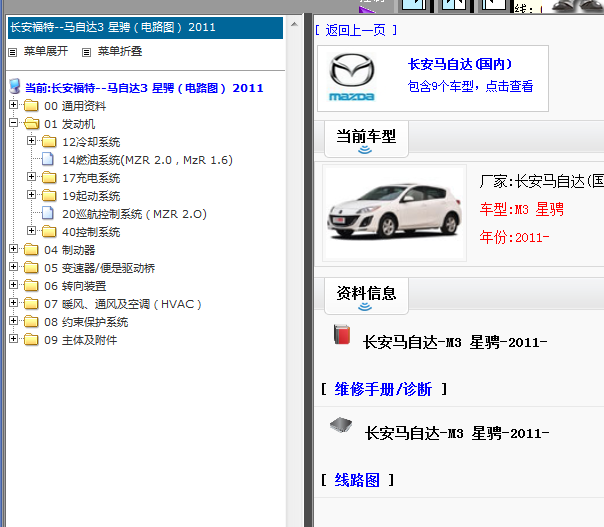Image resolution: width=604 pixels, height=527 pixels.
Task: Open the 维修手册/诊断 link
Action: coord(383,389)
